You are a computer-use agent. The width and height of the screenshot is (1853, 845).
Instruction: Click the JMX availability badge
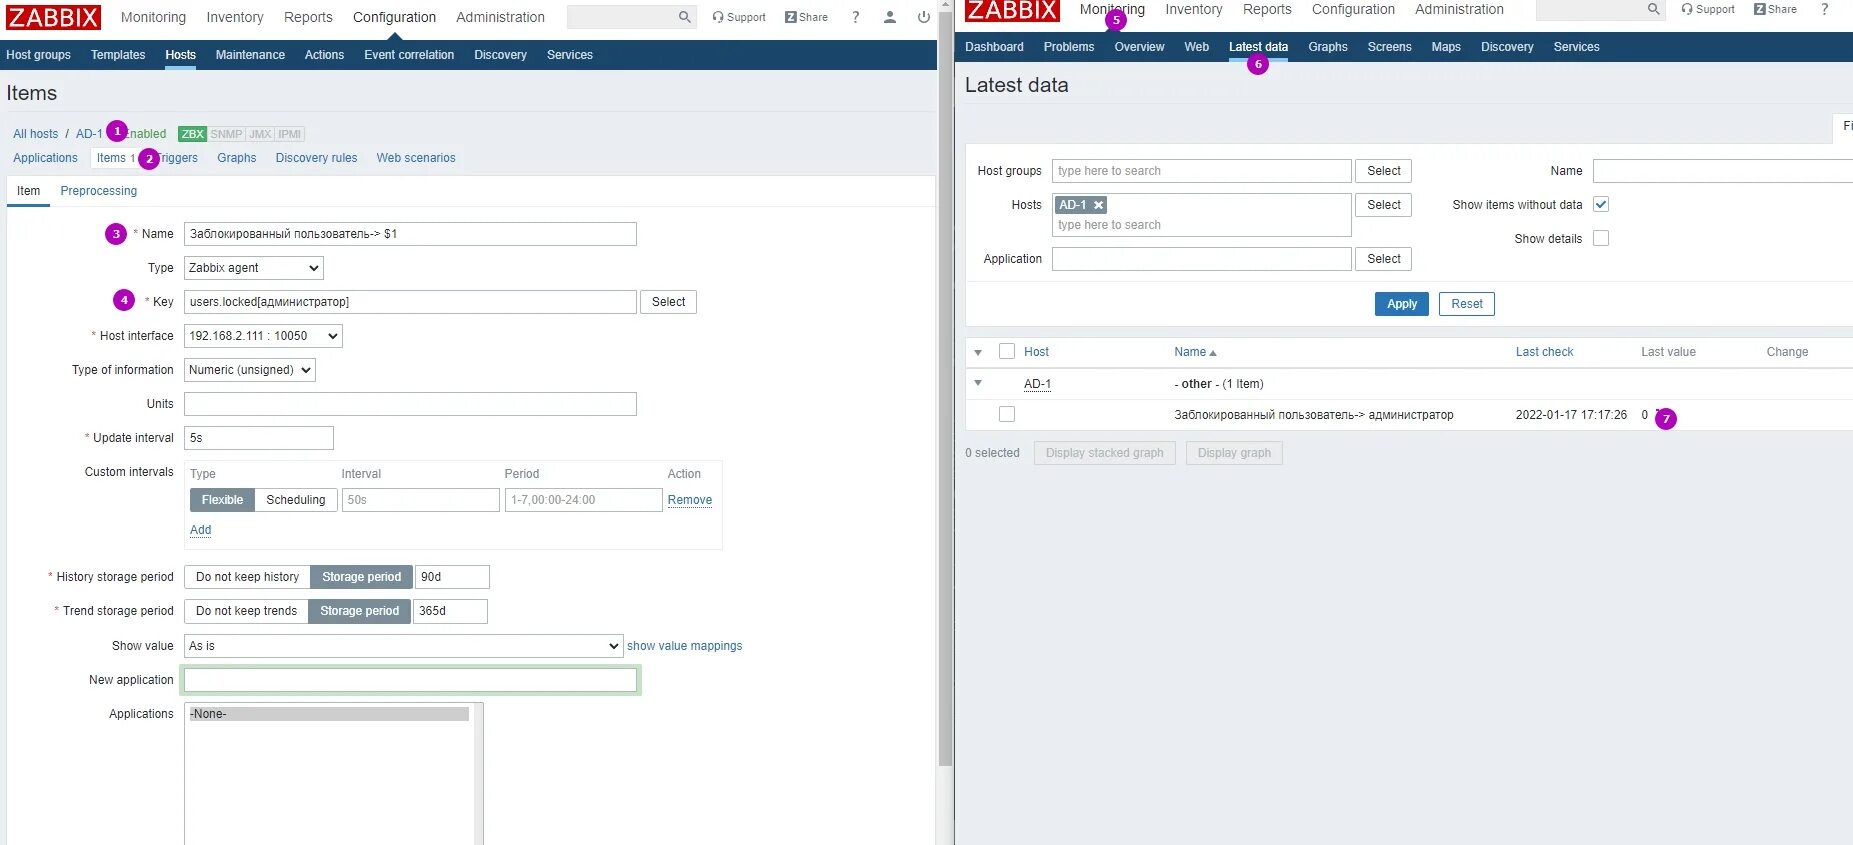260,134
